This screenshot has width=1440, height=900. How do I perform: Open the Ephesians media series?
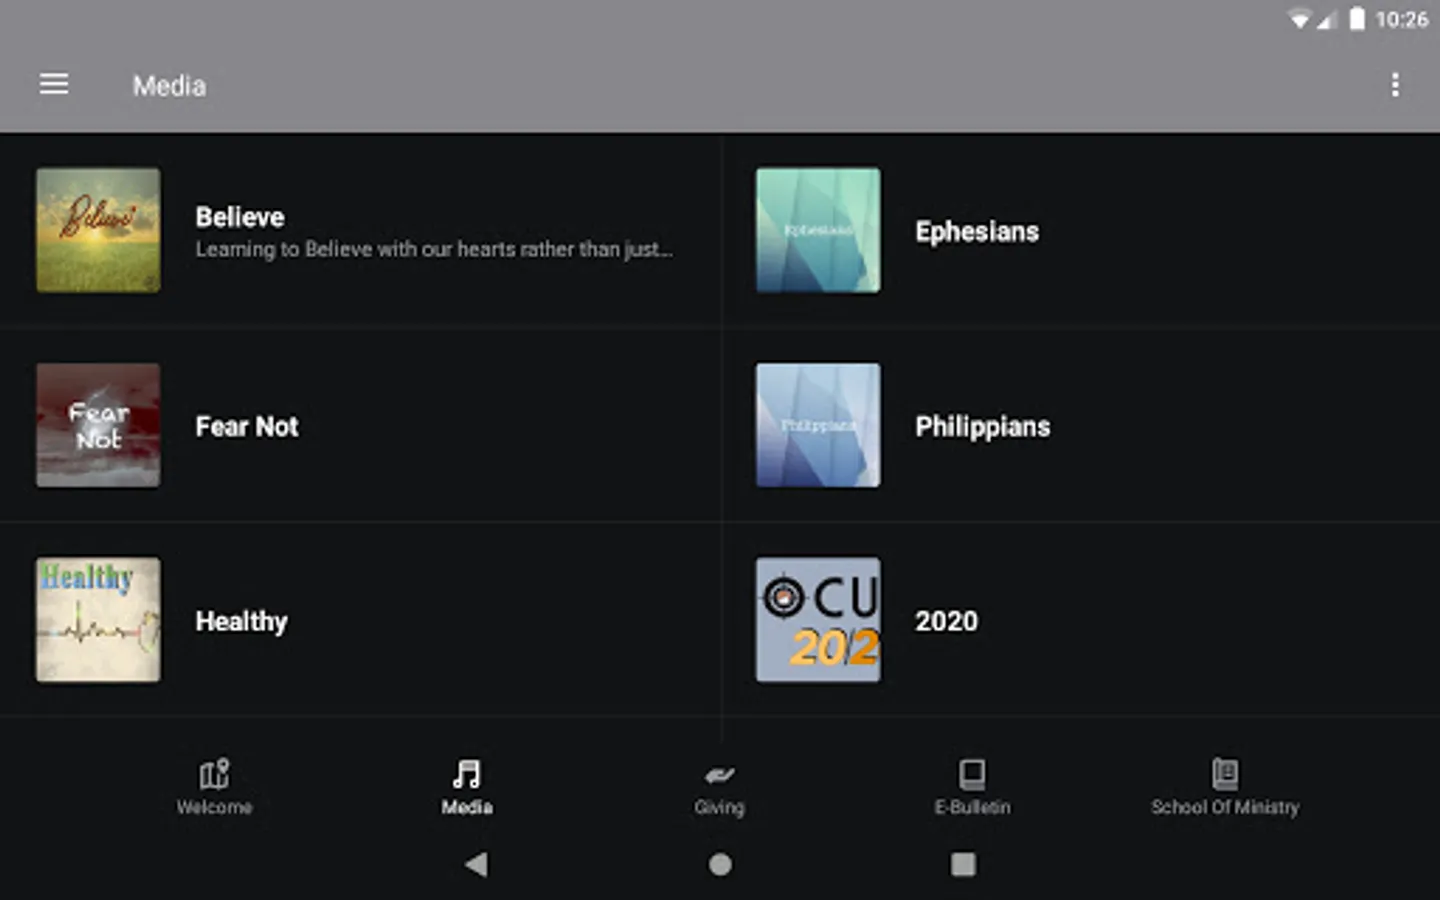[1080, 230]
